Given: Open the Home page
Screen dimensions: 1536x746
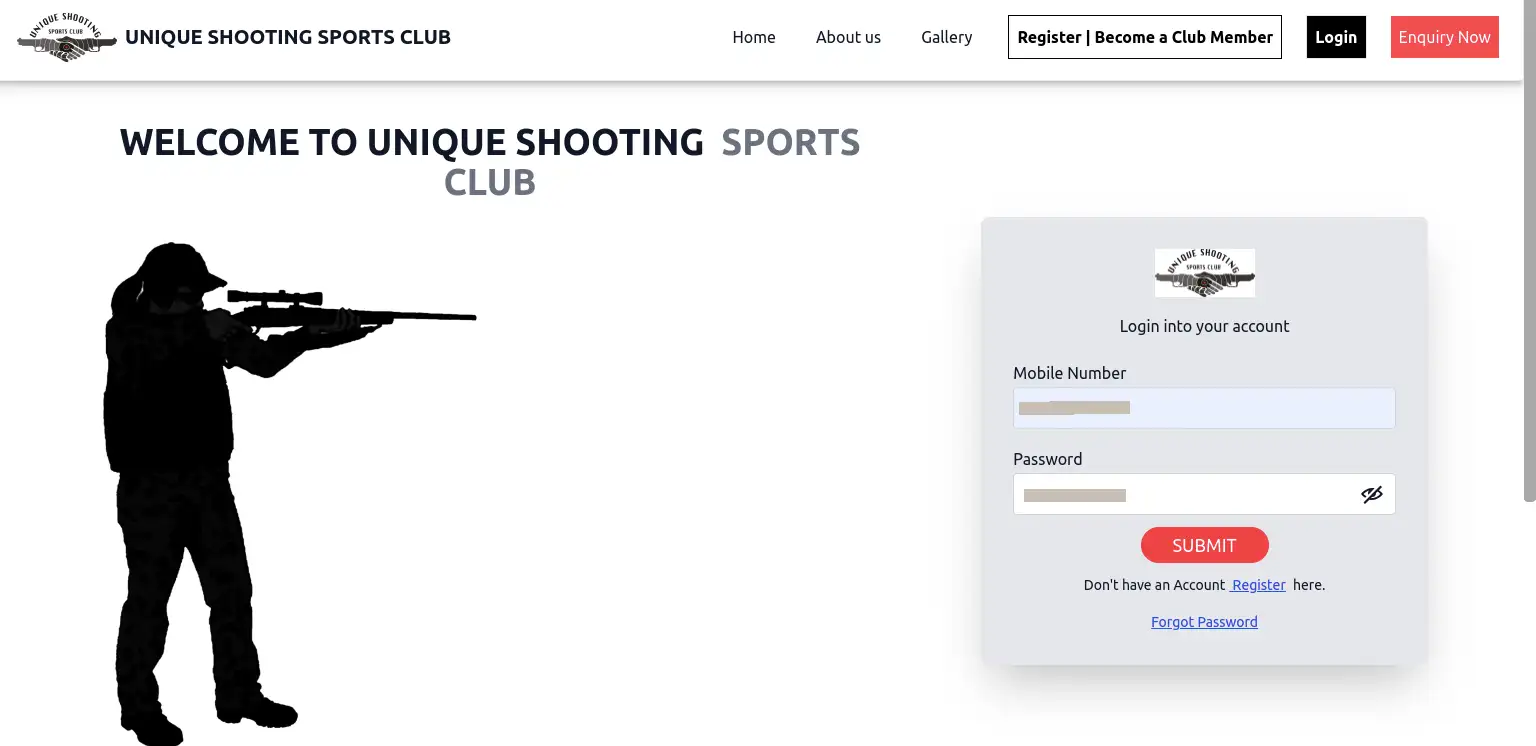Looking at the screenshot, I should click(x=753, y=38).
